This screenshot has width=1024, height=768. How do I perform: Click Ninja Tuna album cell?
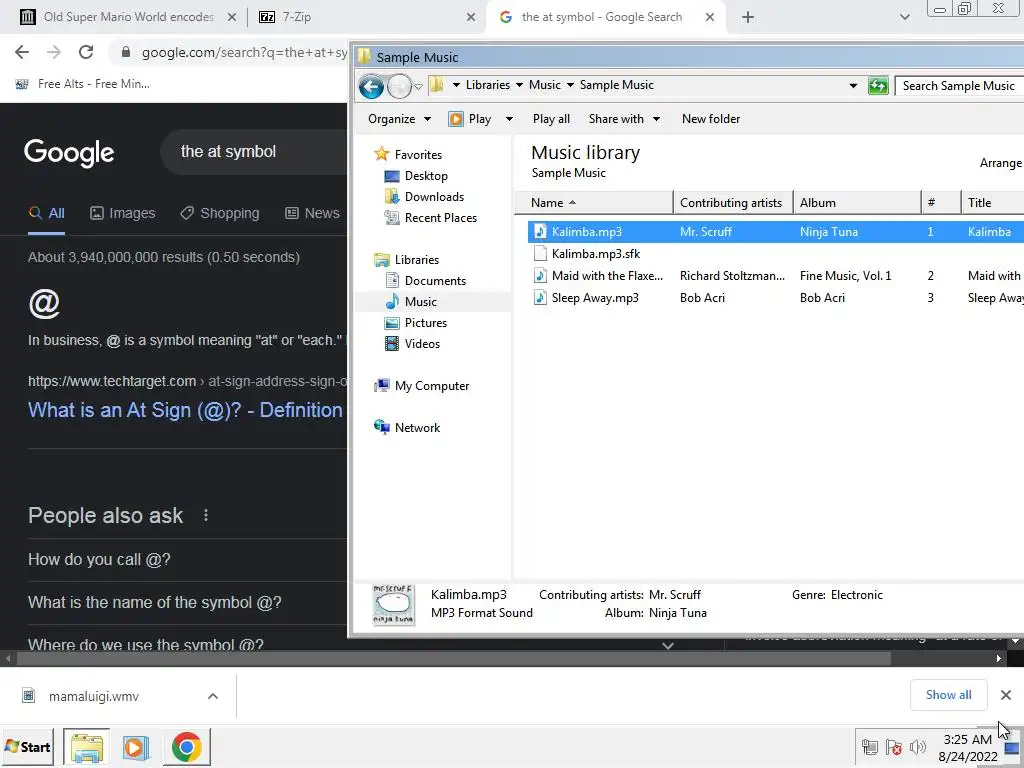828,231
